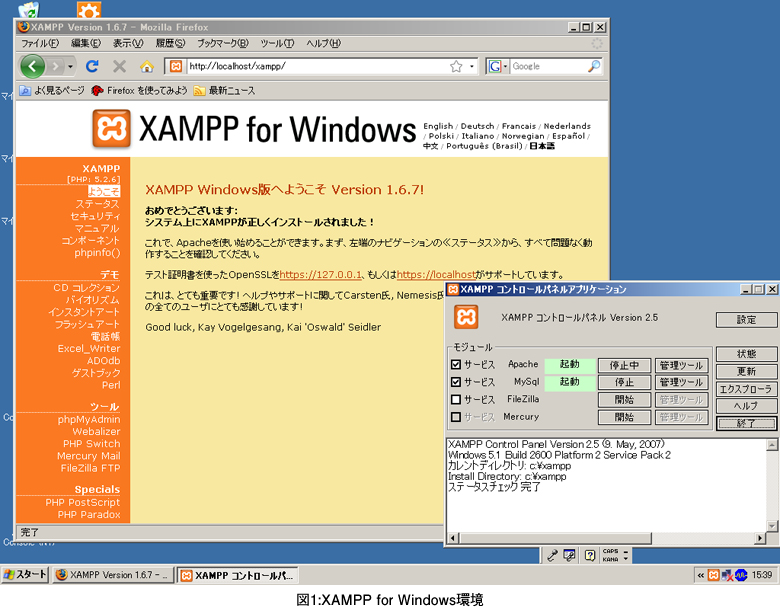The height and width of the screenshot is (611, 780).
Task: Open the 表示(V) menu
Action: (128, 43)
